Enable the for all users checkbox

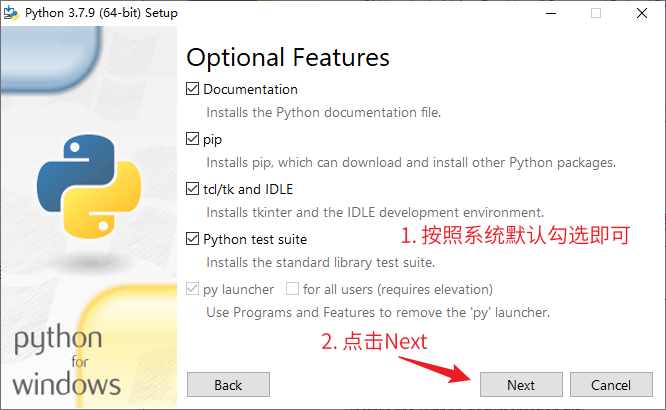point(293,289)
